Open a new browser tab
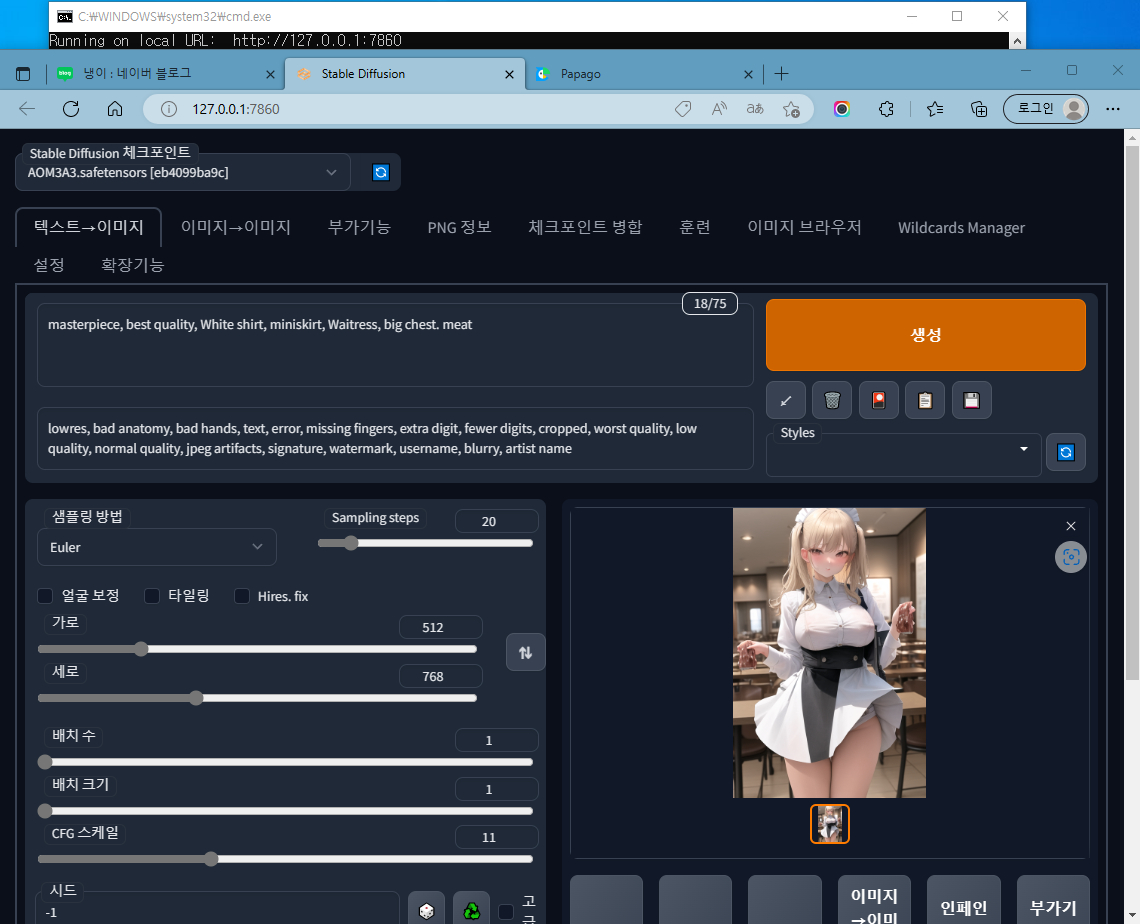 click(x=782, y=73)
